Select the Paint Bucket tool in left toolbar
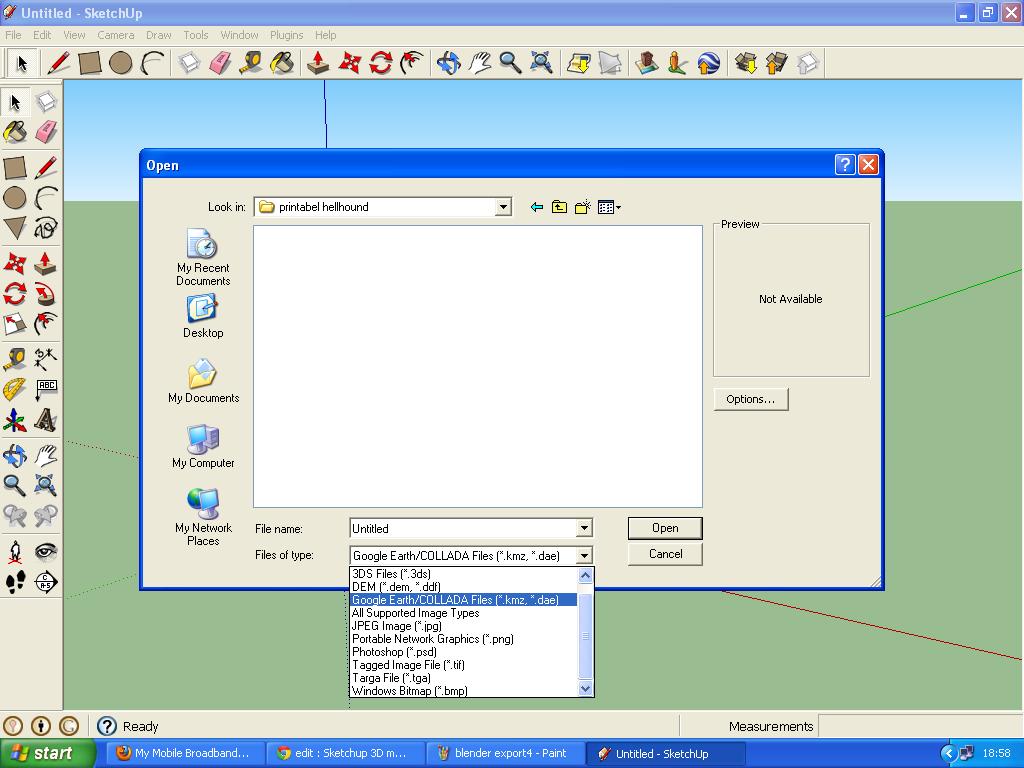Screen dimensions: 1024x768 (15, 133)
